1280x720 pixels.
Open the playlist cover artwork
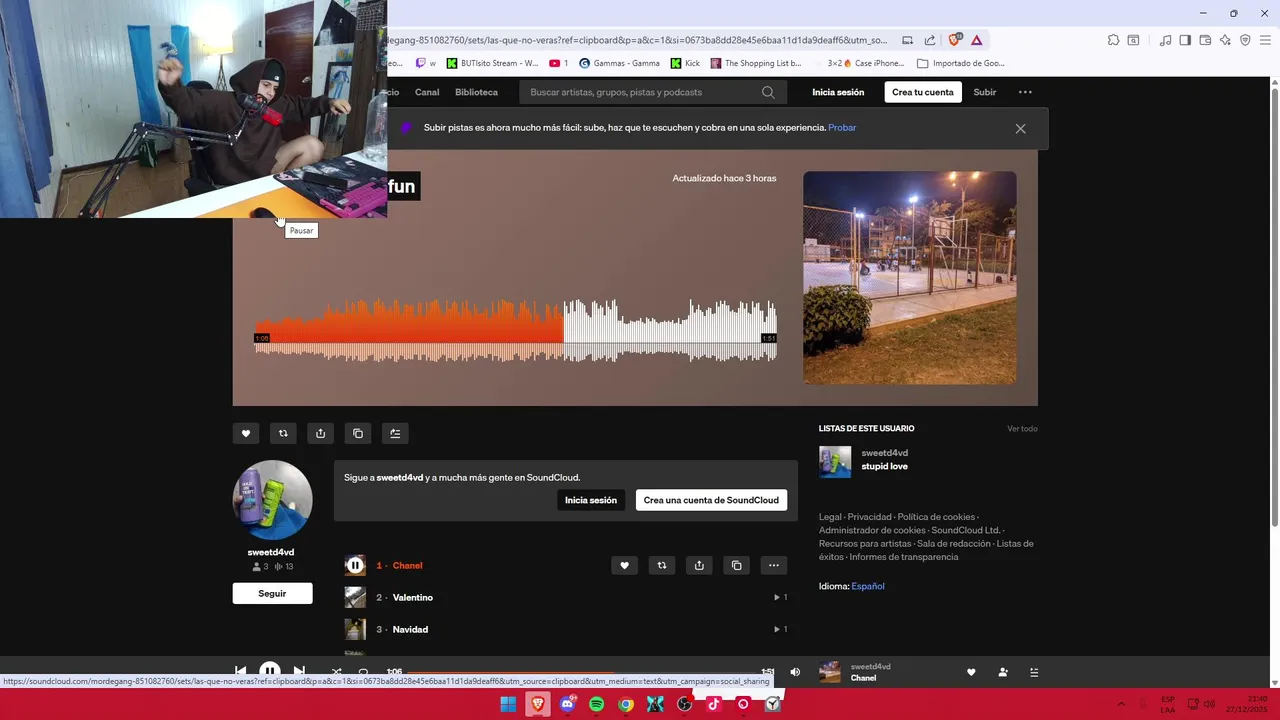point(910,277)
